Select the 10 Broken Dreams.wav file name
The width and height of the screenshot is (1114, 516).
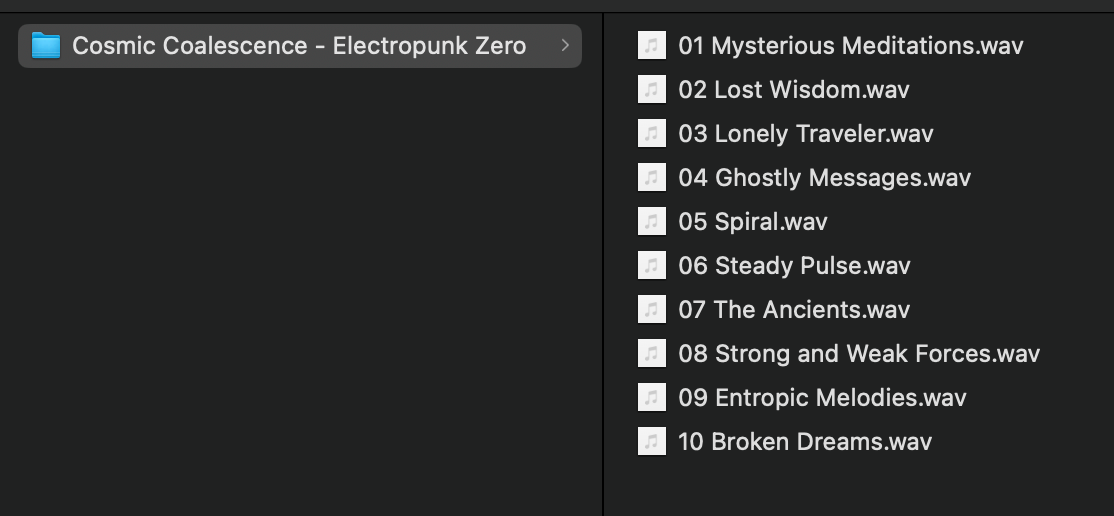click(805, 442)
